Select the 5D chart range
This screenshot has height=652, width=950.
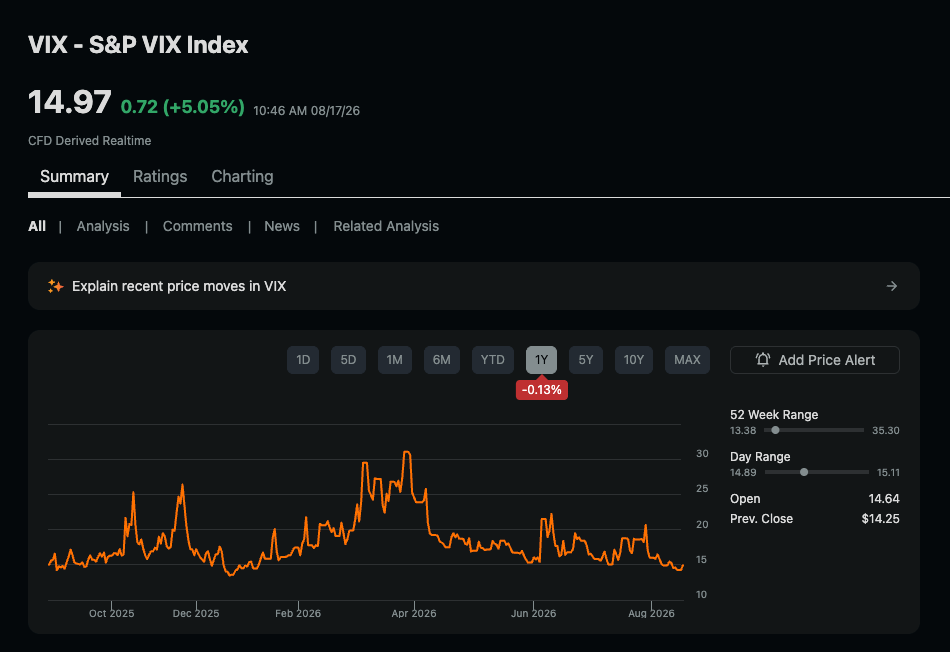pos(348,360)
